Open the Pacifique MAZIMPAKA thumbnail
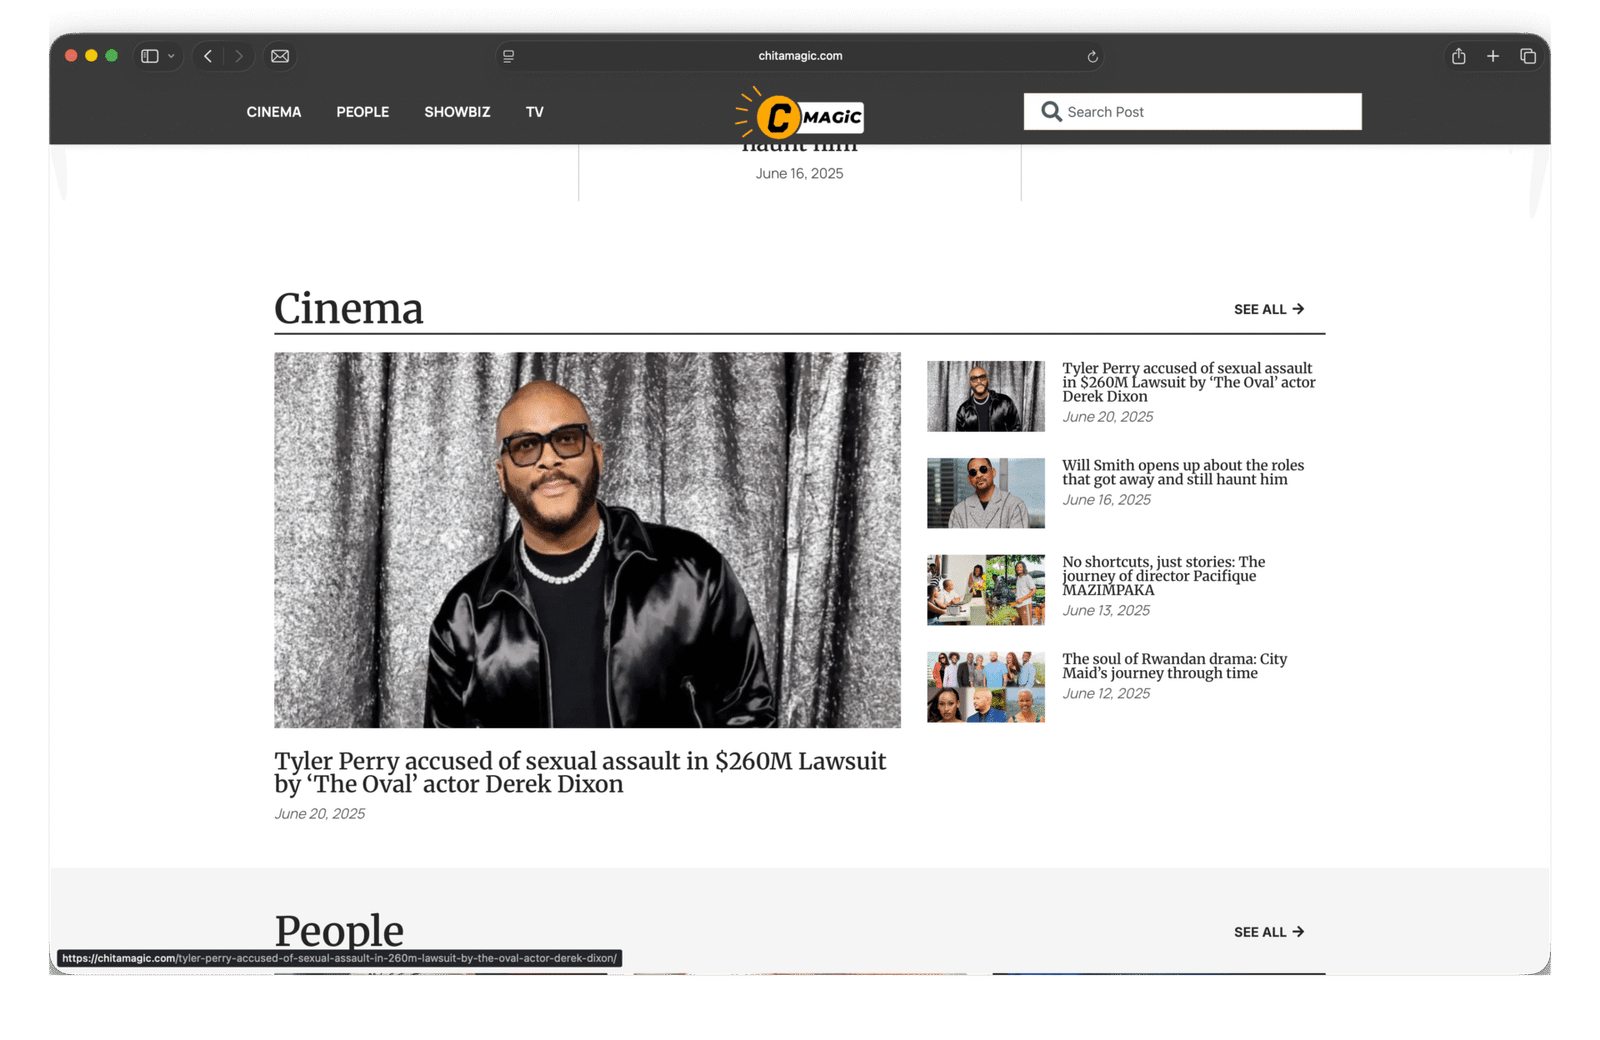This screenshot has height=1040, width=1600. coord(986,590)
